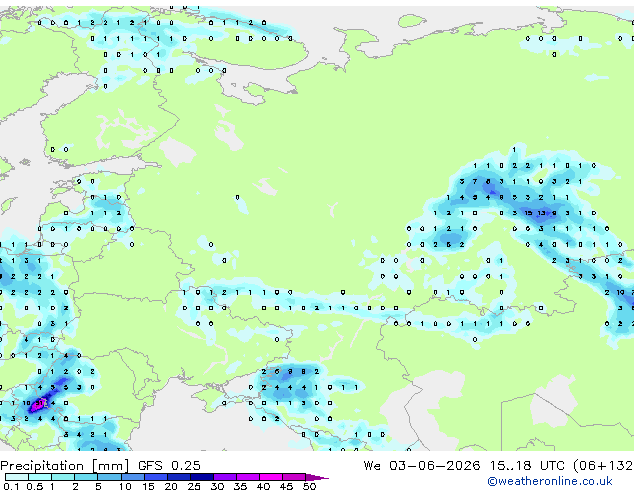Click the '0.1' legend scale label
Image resolution: width=634 pixels, height=490 pixels.
11,486
